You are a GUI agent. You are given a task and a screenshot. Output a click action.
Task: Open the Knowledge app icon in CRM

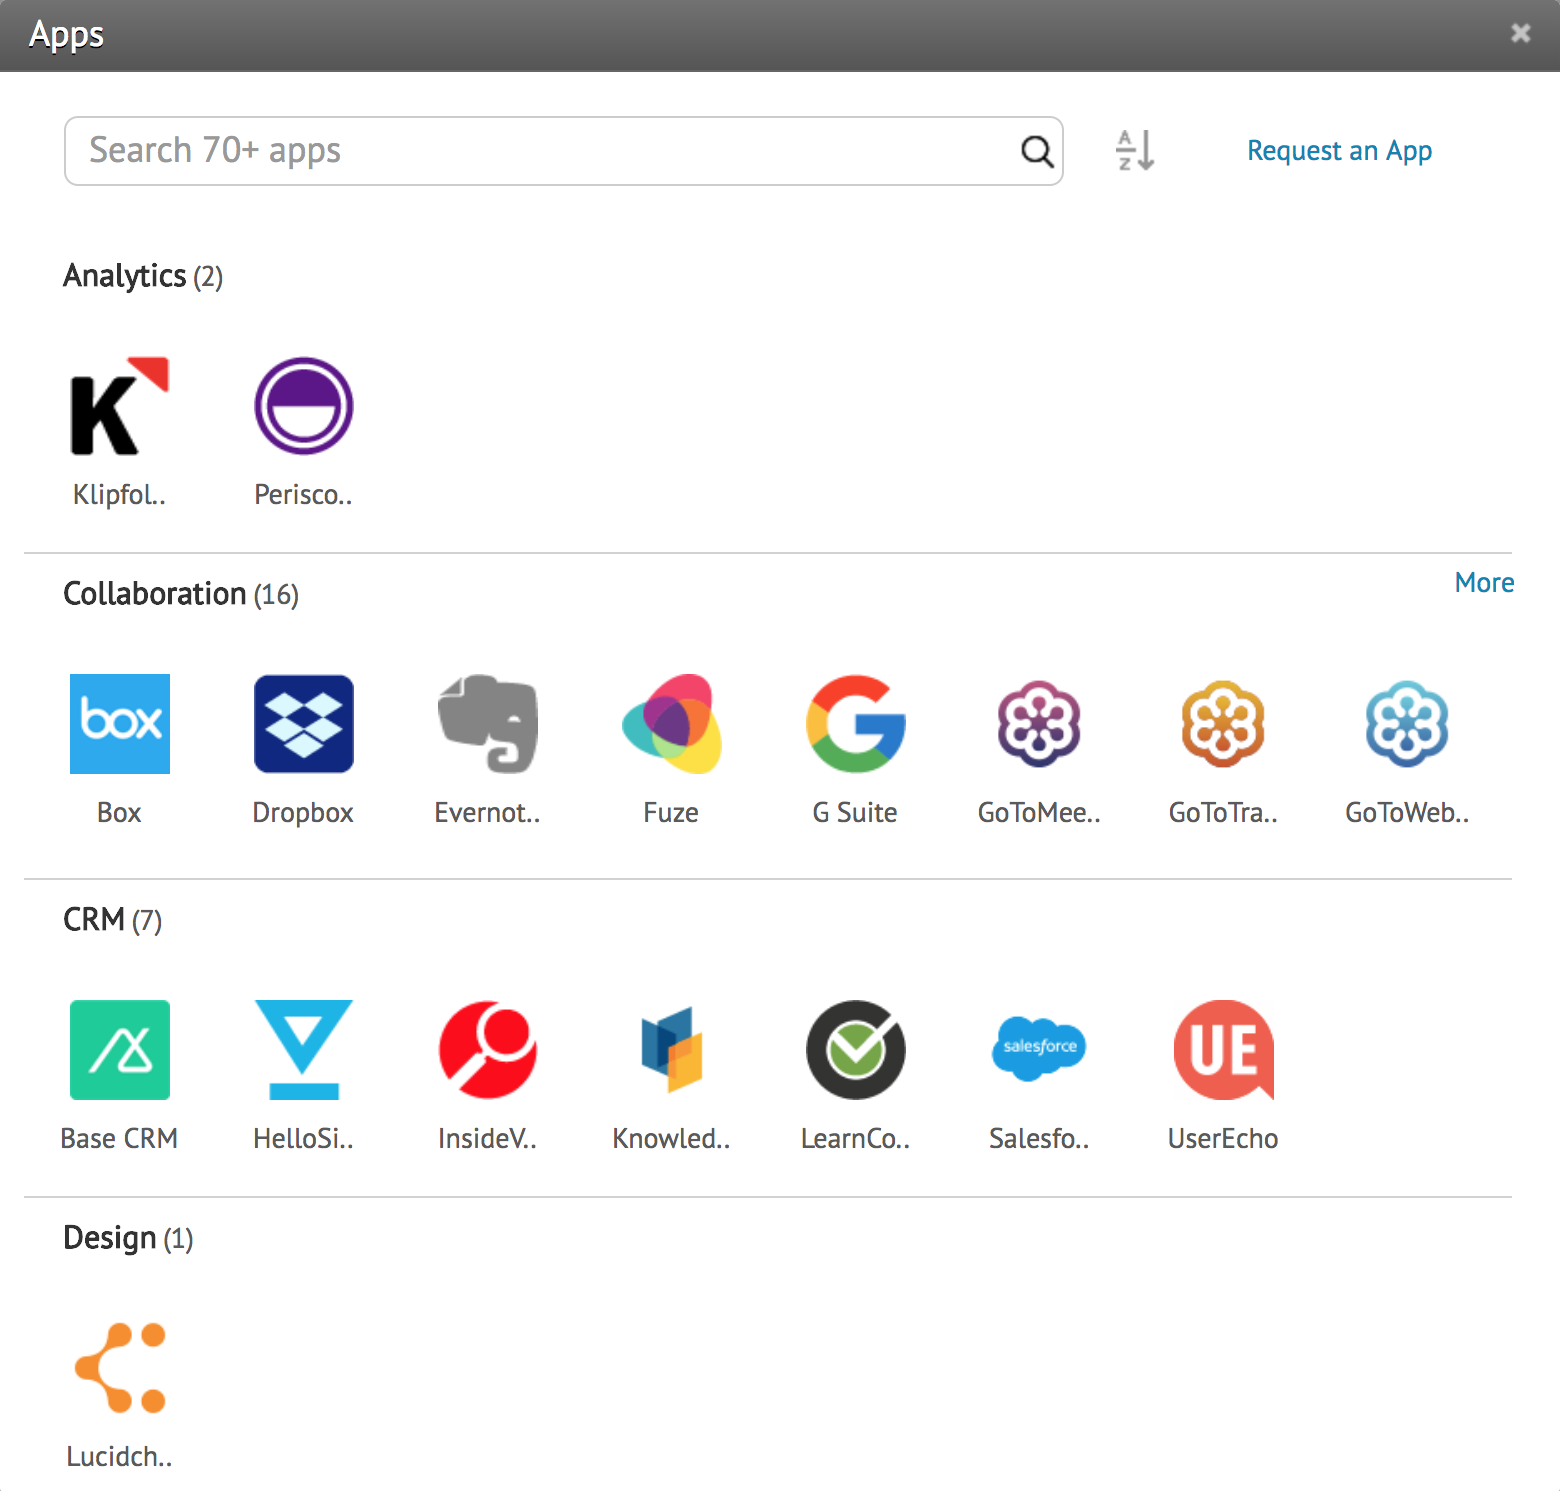672,1050
